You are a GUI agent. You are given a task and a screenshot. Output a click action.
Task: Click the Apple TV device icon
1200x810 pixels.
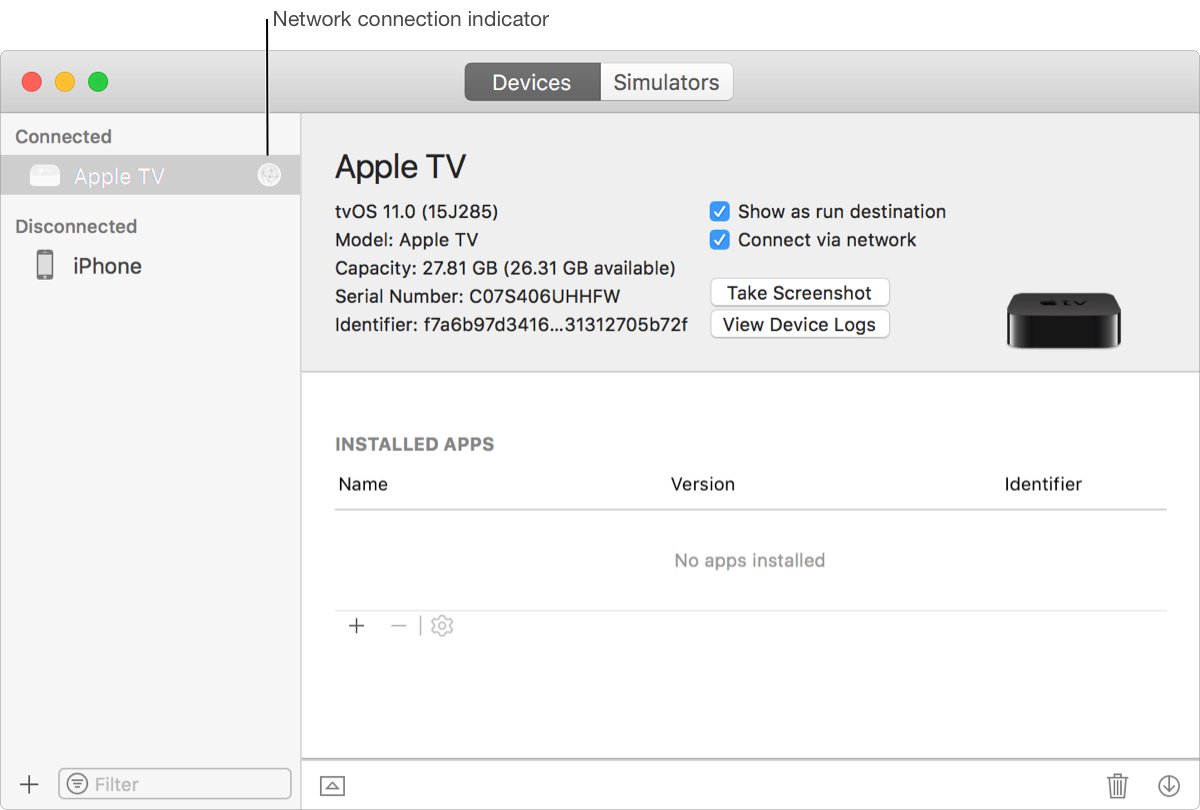[44, 175]
